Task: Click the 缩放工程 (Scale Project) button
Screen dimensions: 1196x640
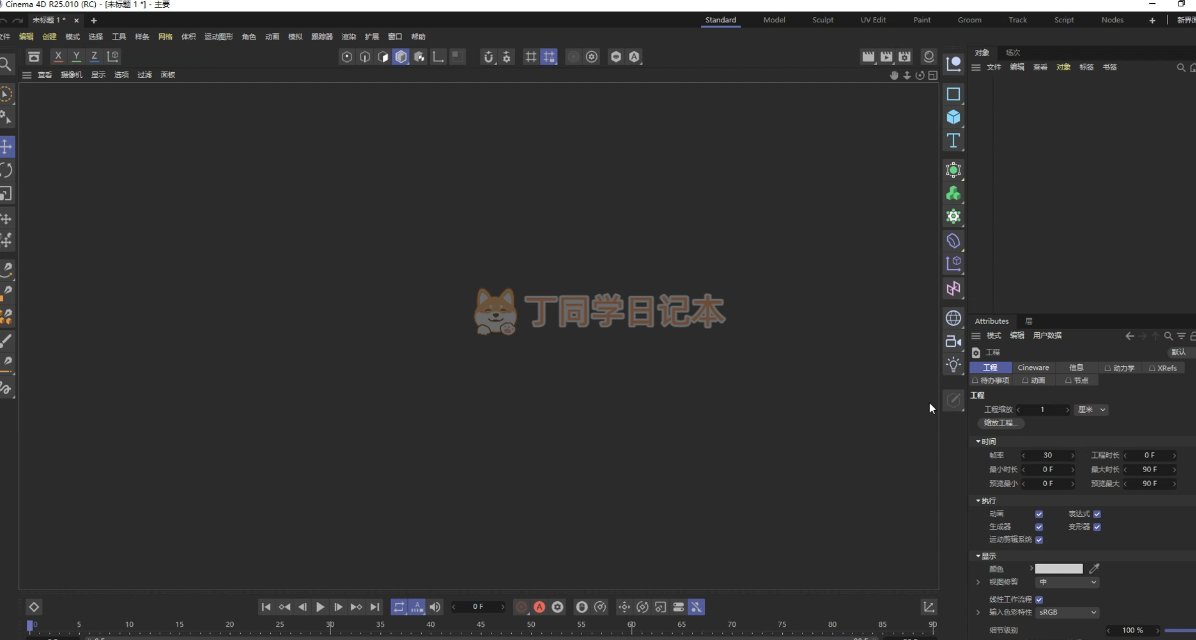Action: click(1000, 423)
